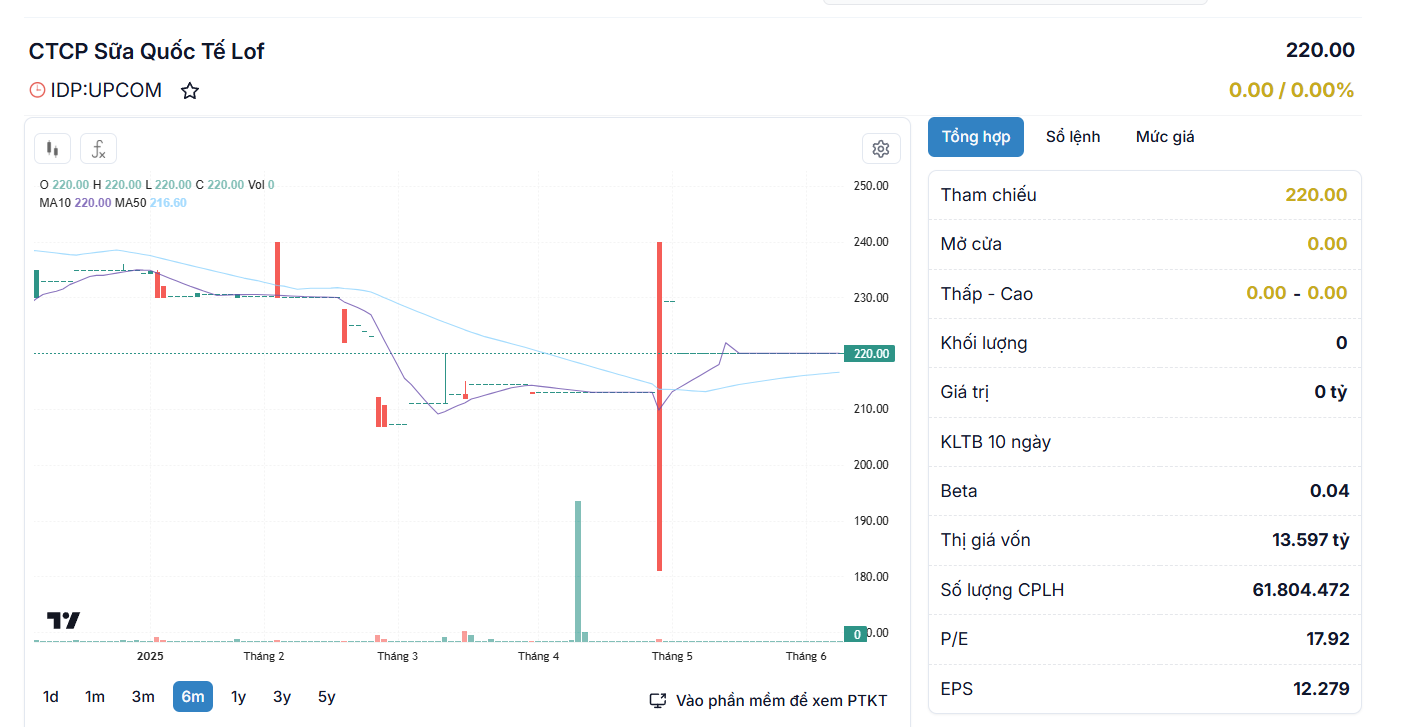Click the tall green volume bar in Tháng 4
Image resolution: width=1422 pixels, height=727 pixels.
point(578,570)
